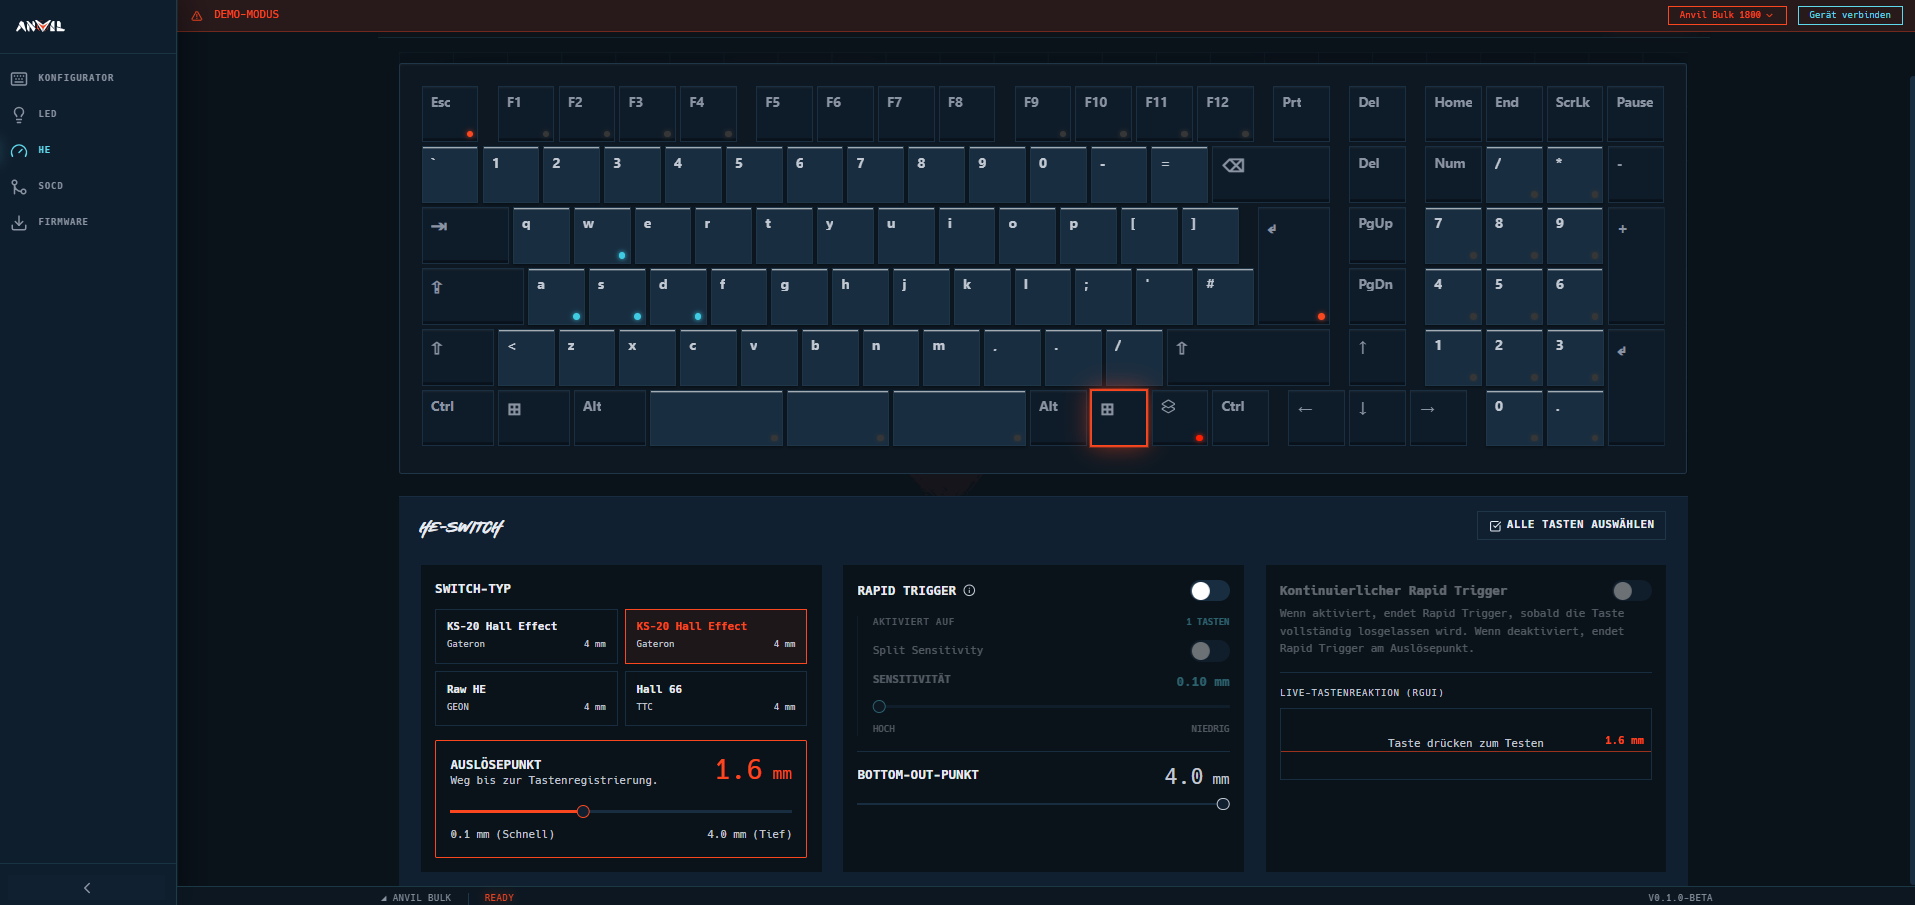Toggle the Rapid Trigger switch
Viewport: 1915px width, 905px height.
coord(1209,591)
